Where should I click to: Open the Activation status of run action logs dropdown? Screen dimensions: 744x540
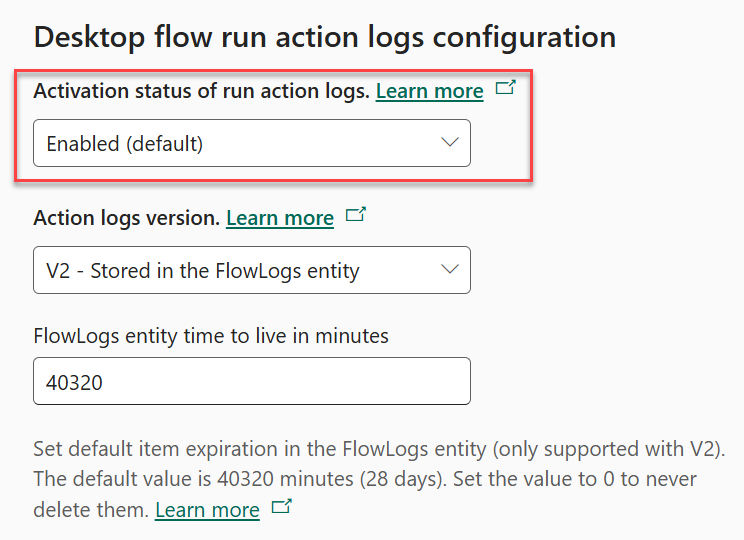tap(252, 143)
